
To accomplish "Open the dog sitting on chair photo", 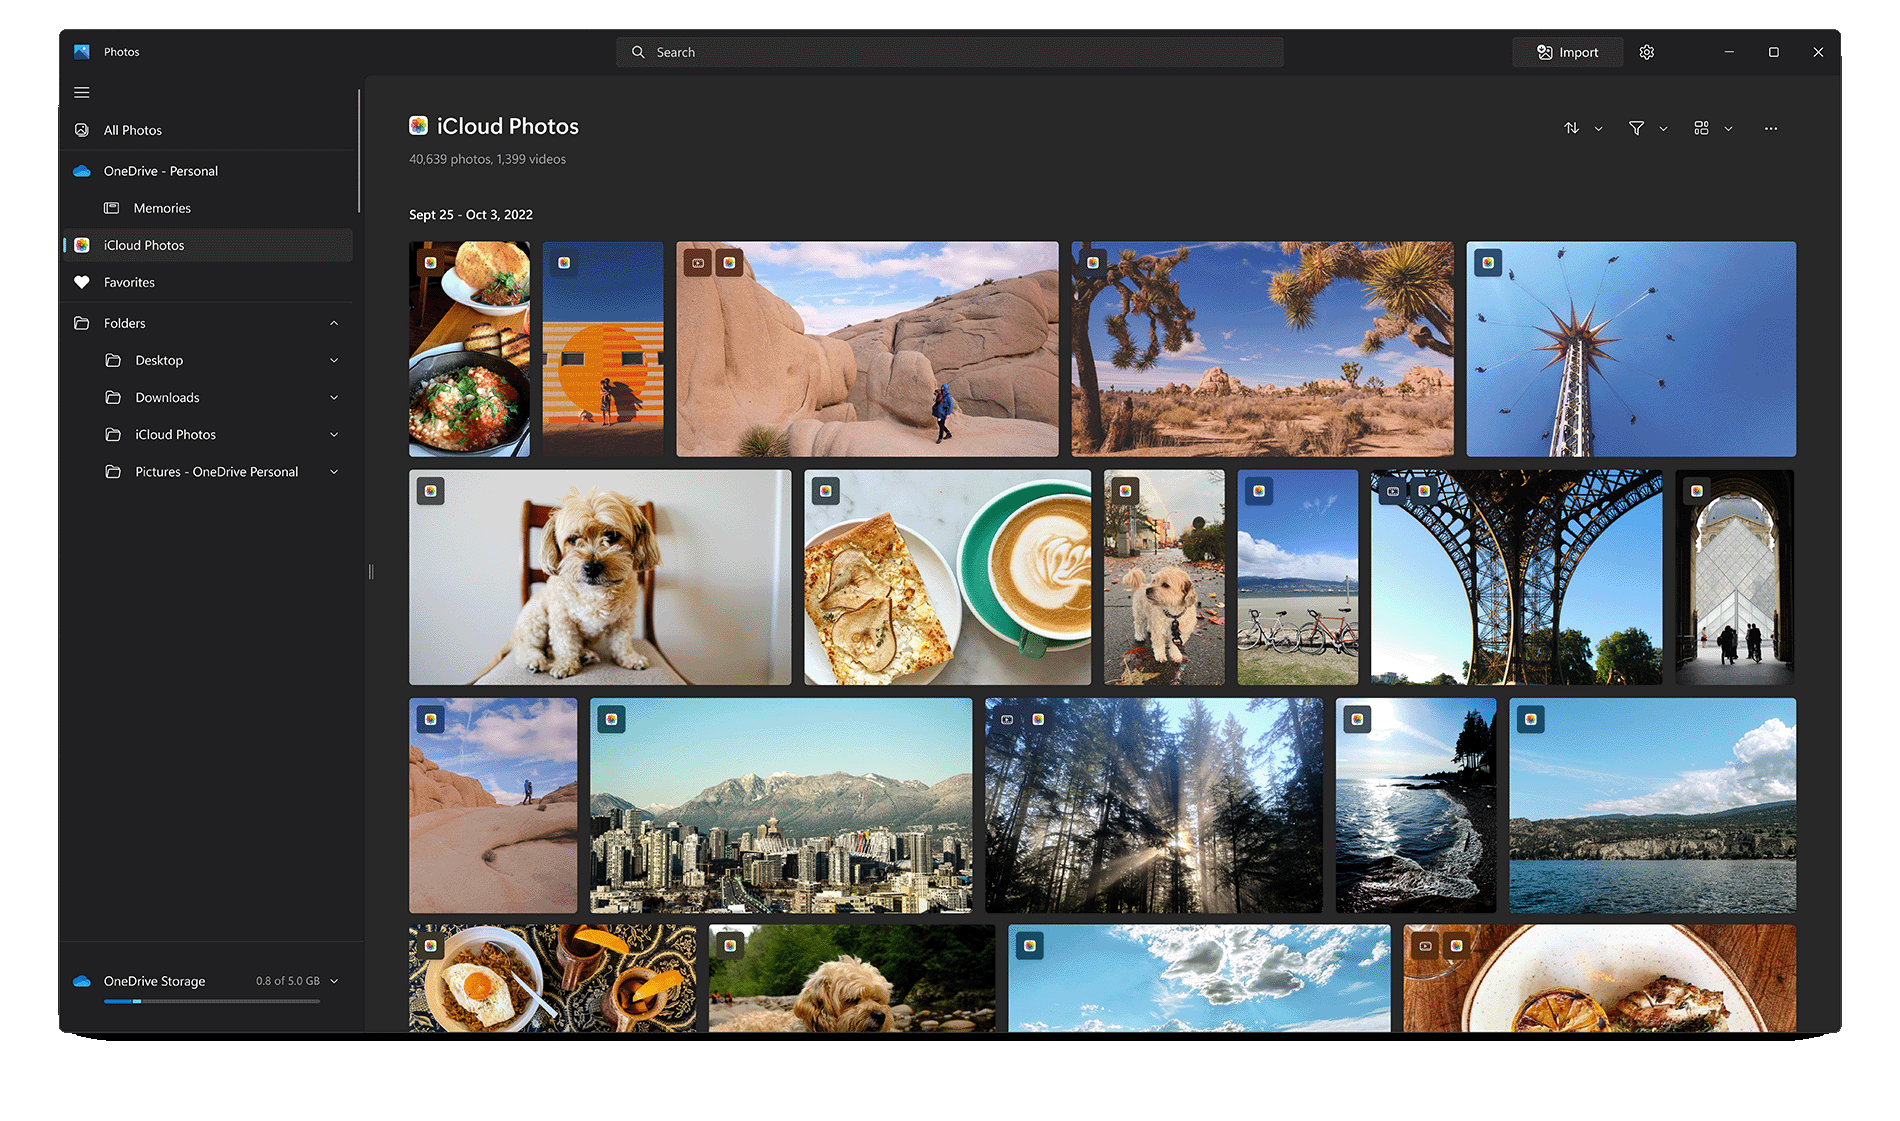I will (598, 577).
